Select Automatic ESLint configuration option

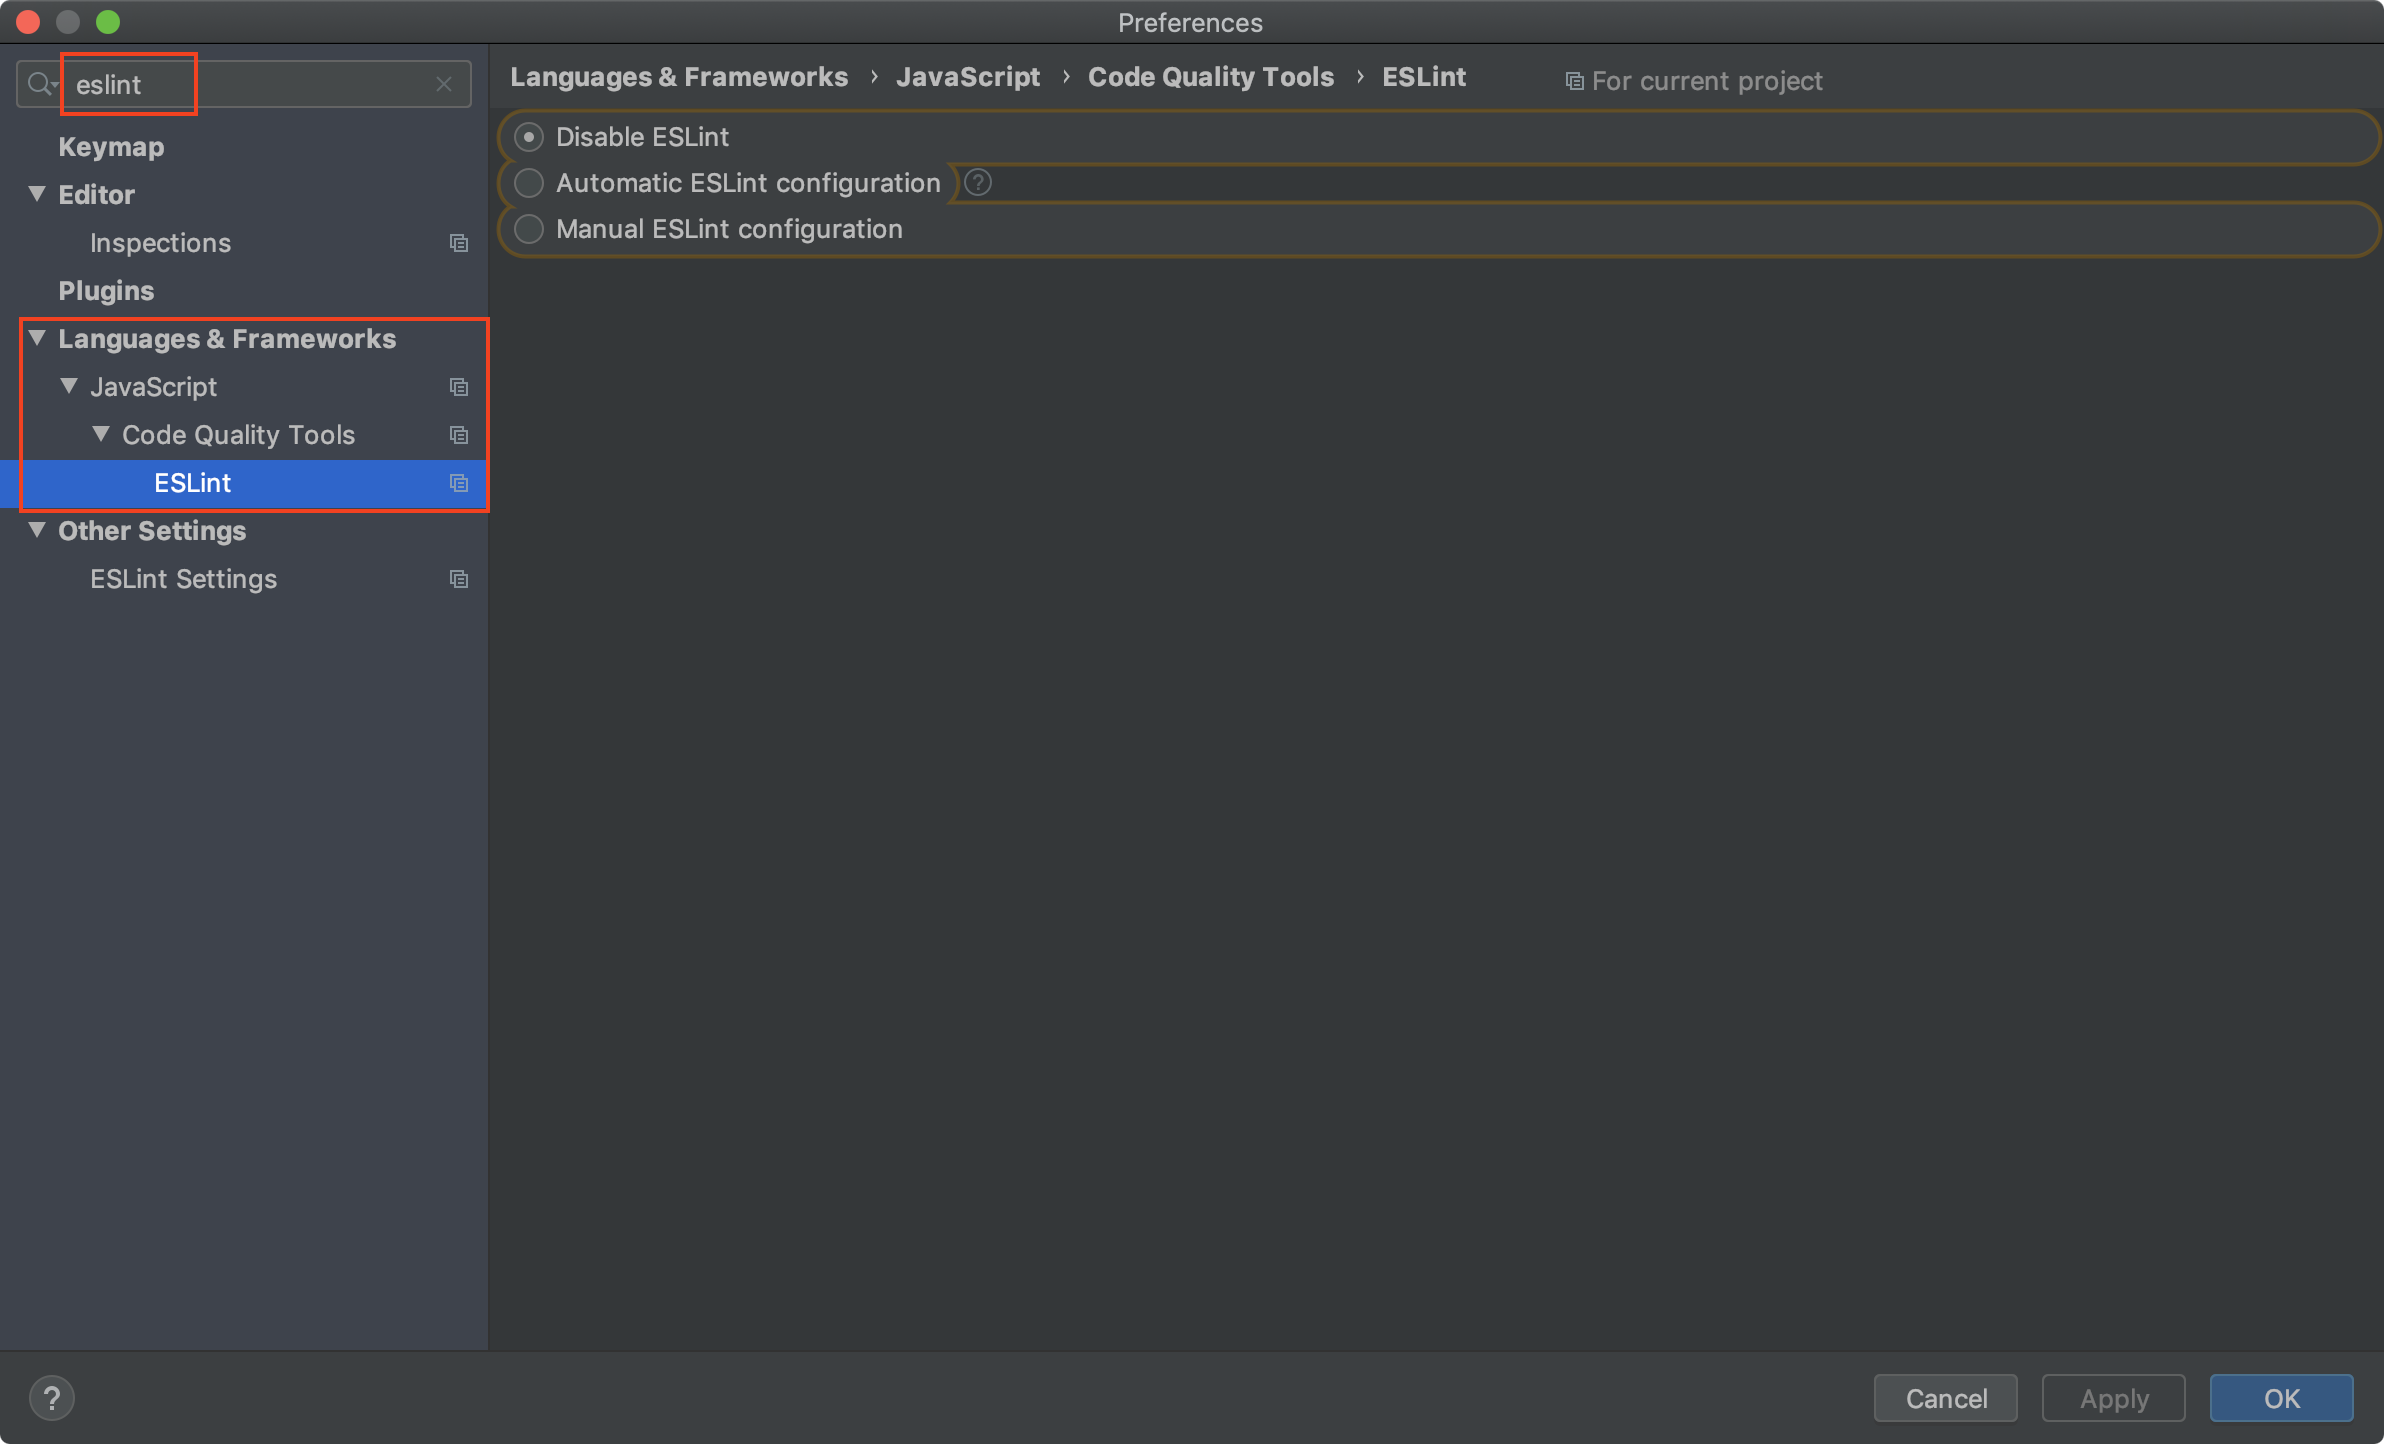pyautogui.click(x=529, y=183)
